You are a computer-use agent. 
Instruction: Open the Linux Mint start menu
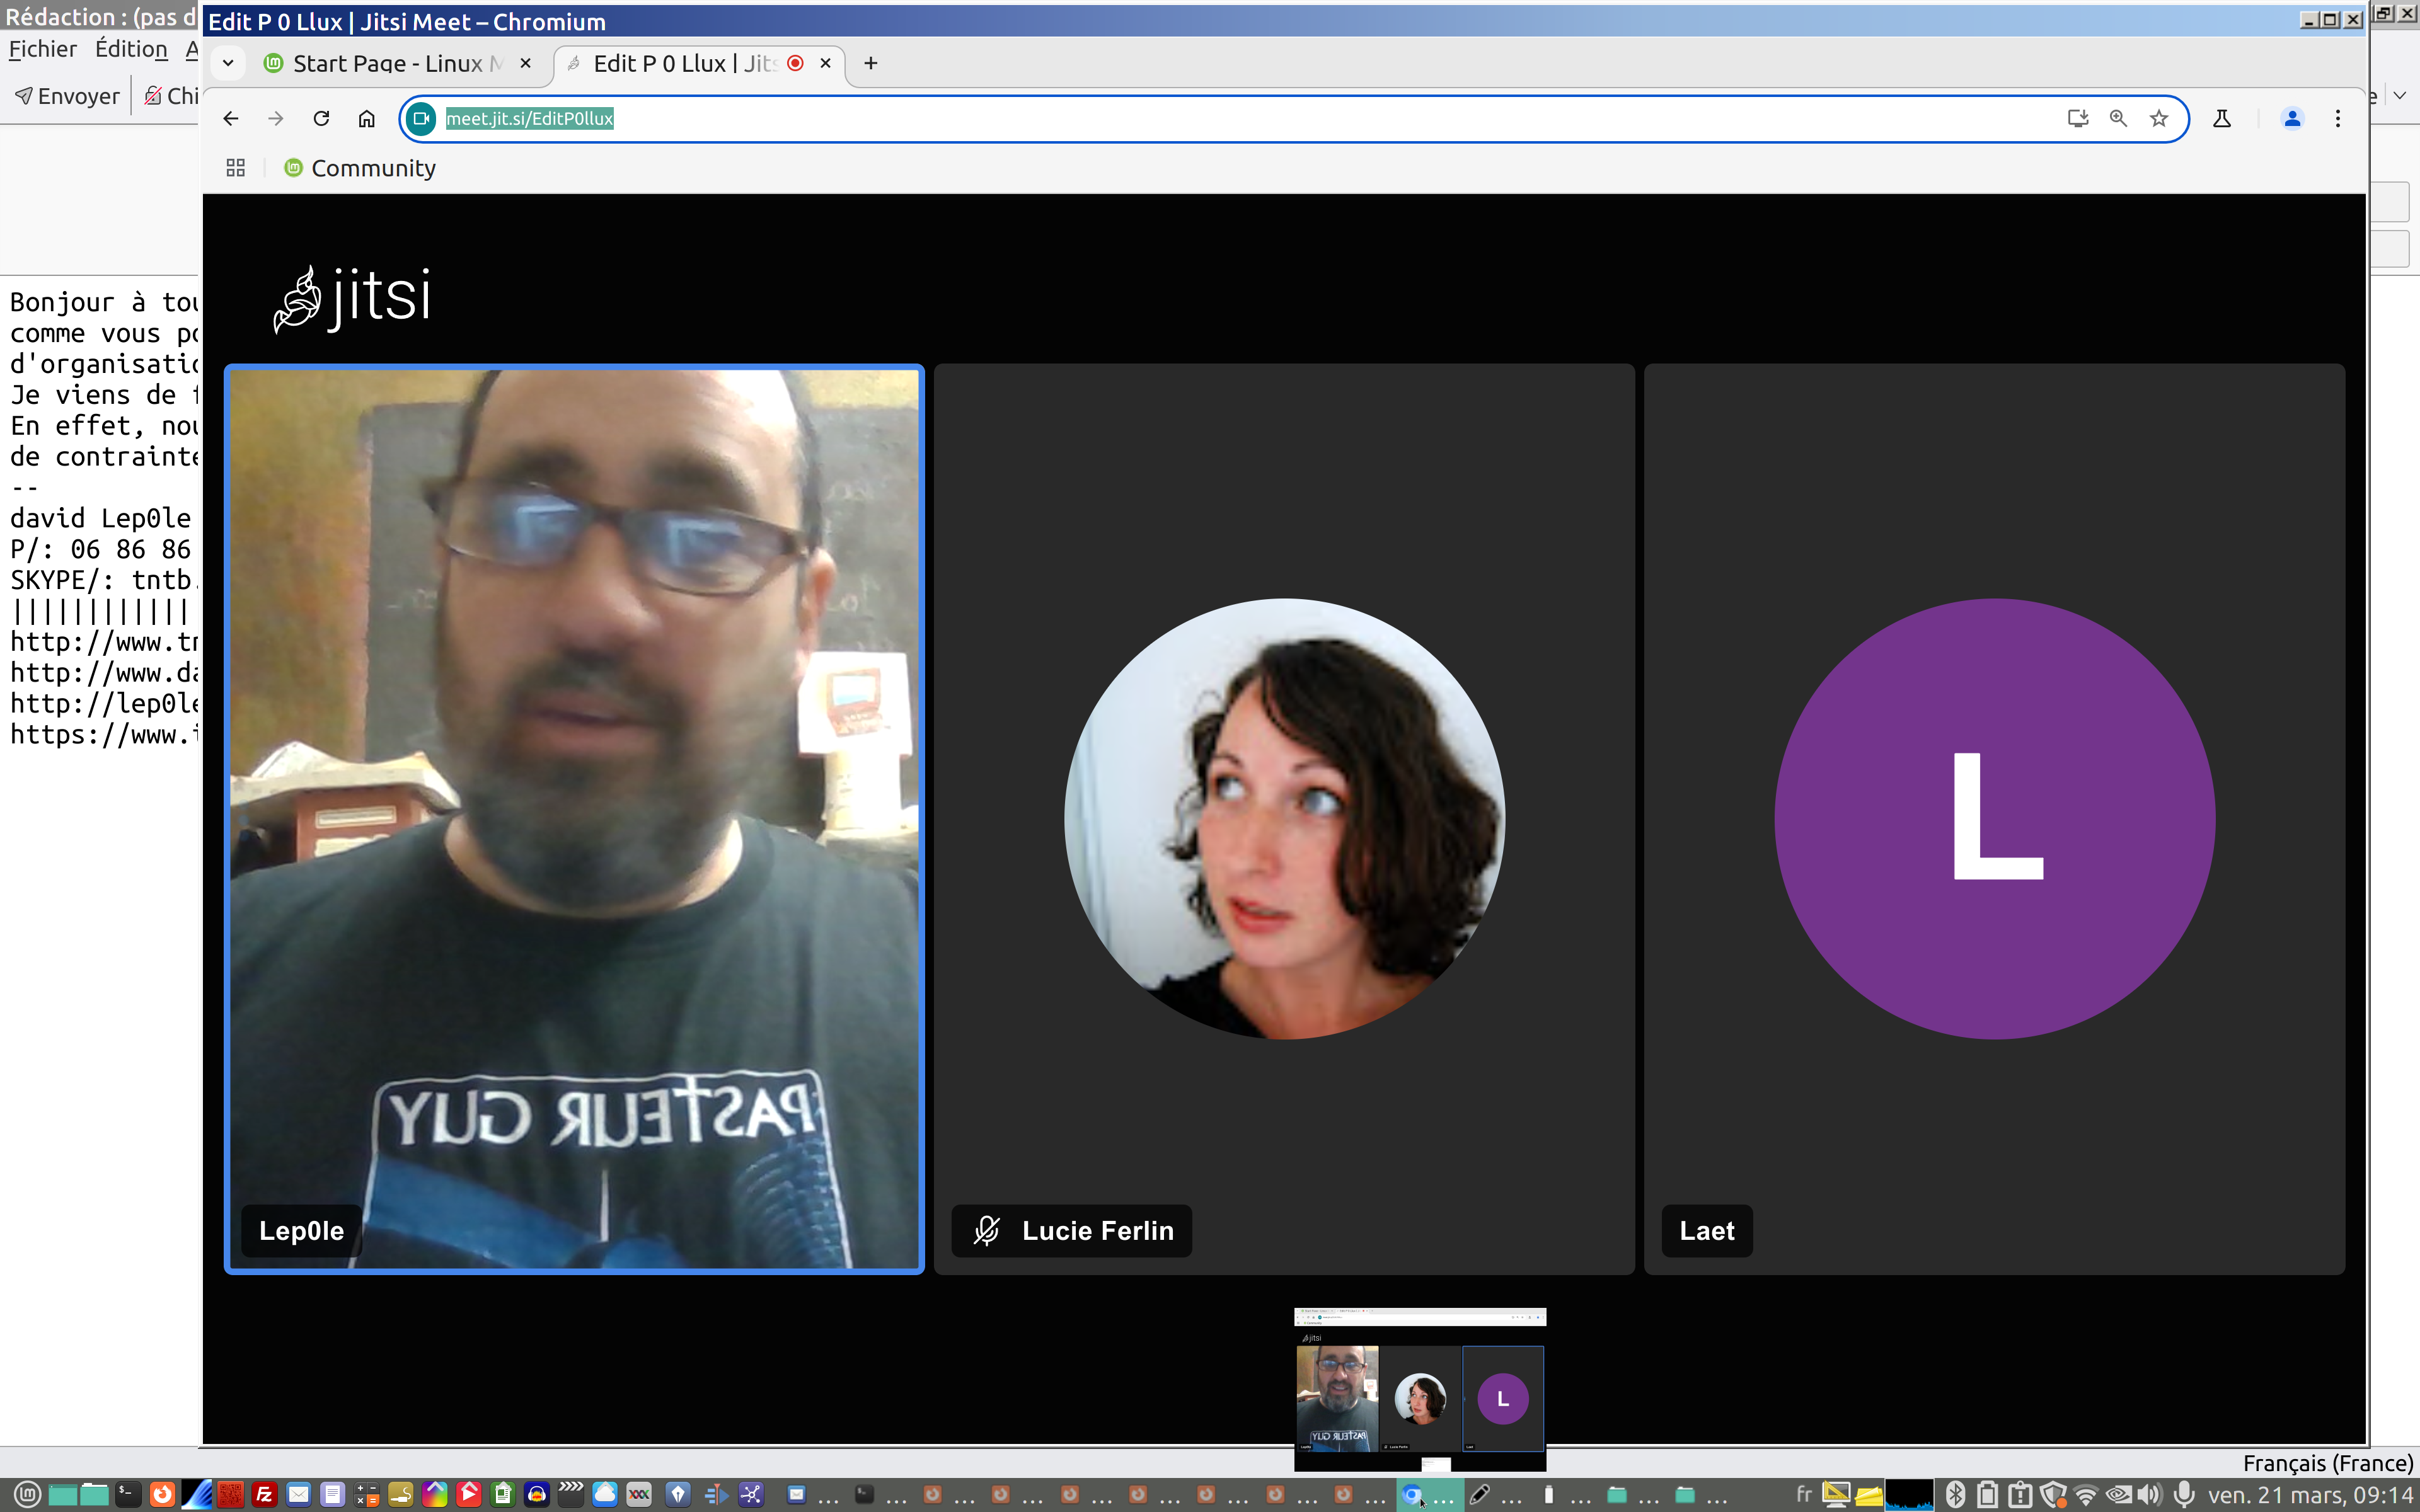pyautogui.click(x=27, y=1494)
